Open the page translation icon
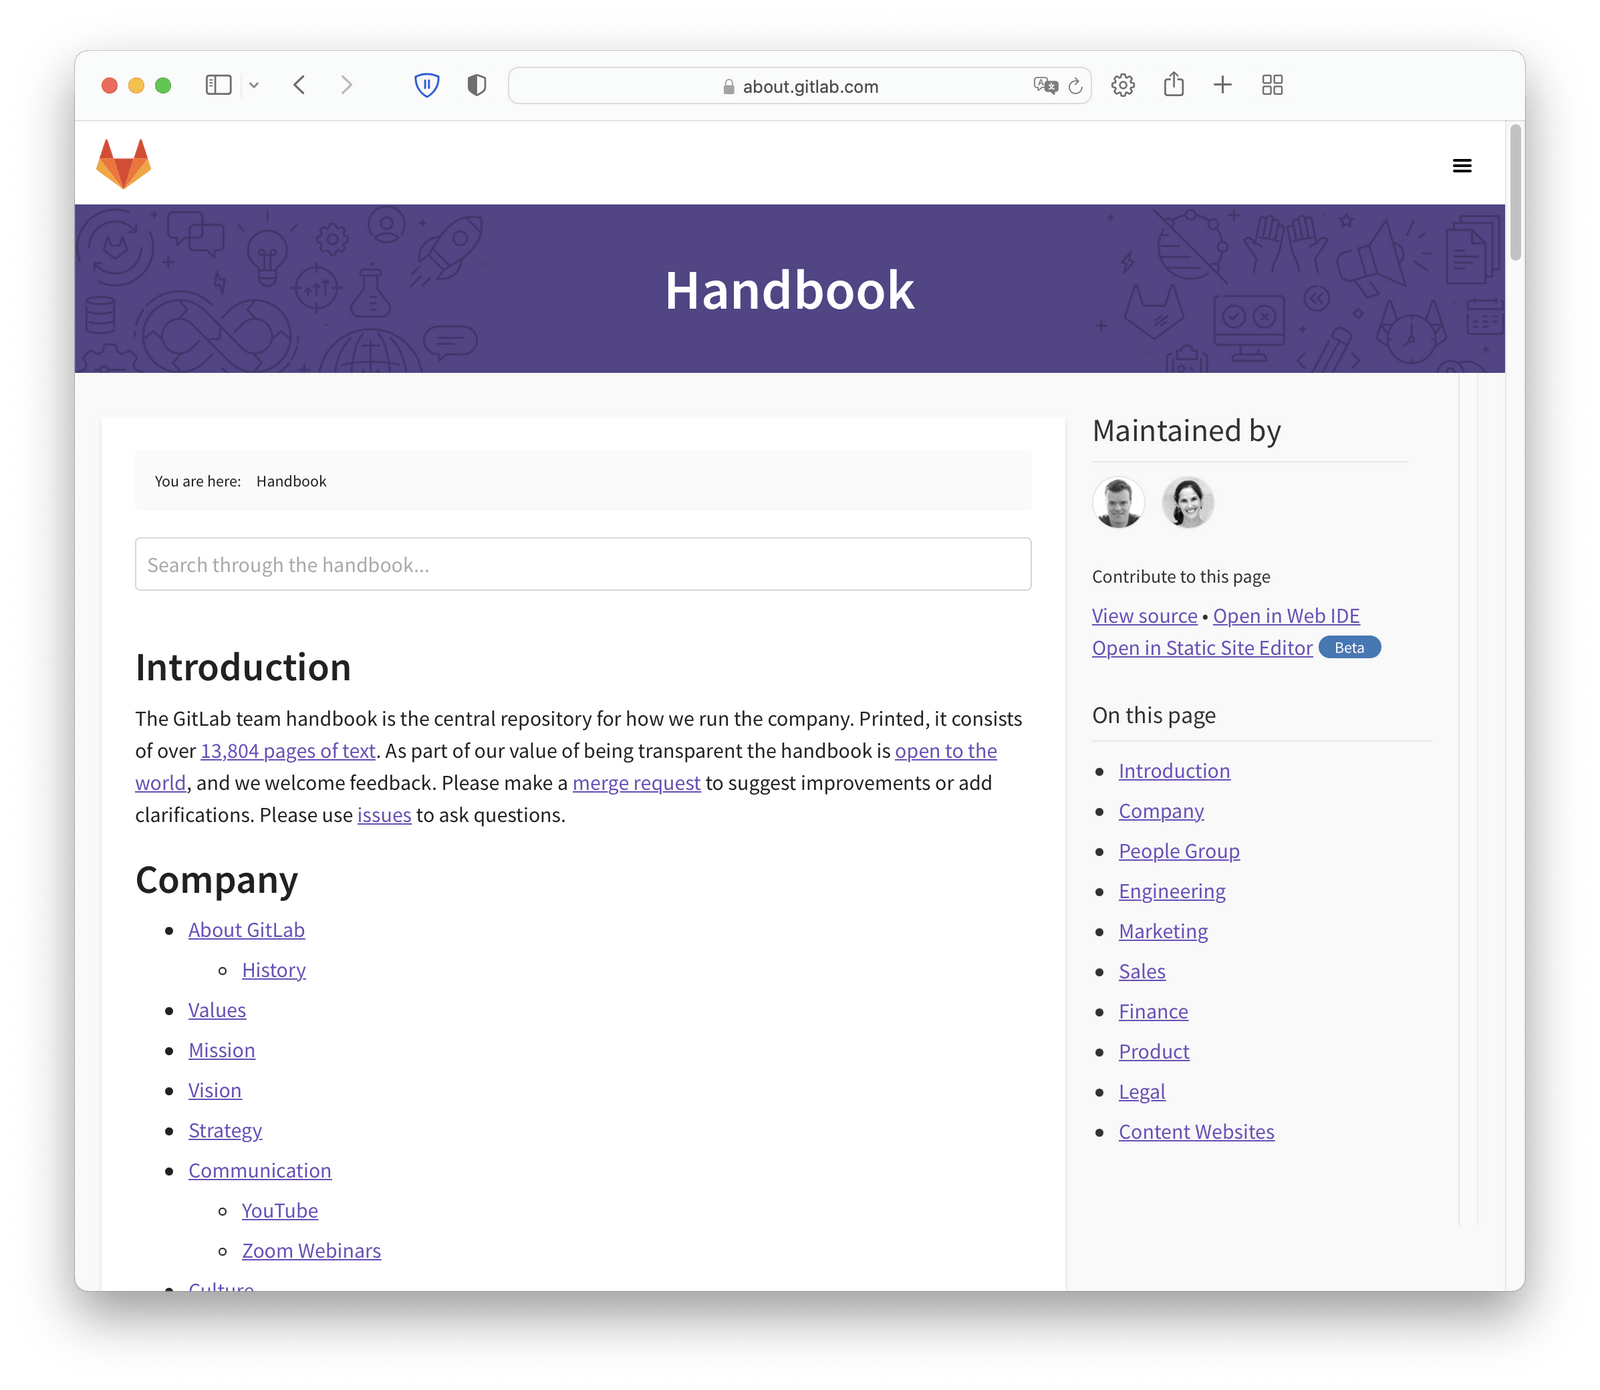 [x=1046, y=86]
